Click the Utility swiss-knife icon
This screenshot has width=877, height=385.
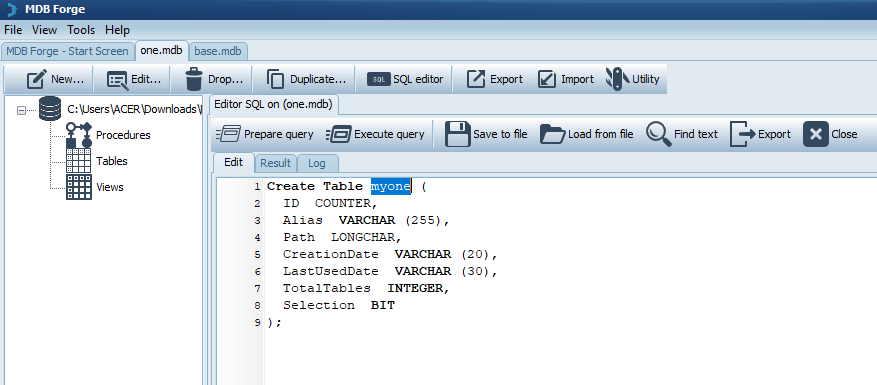(x=617, y=79)
